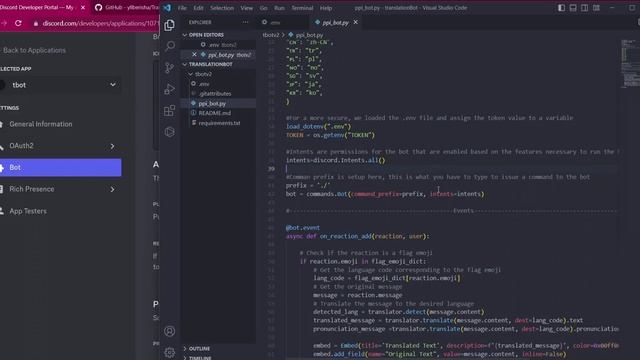Toggle secondary sidebar layout icon in title bar

[584, 8]
